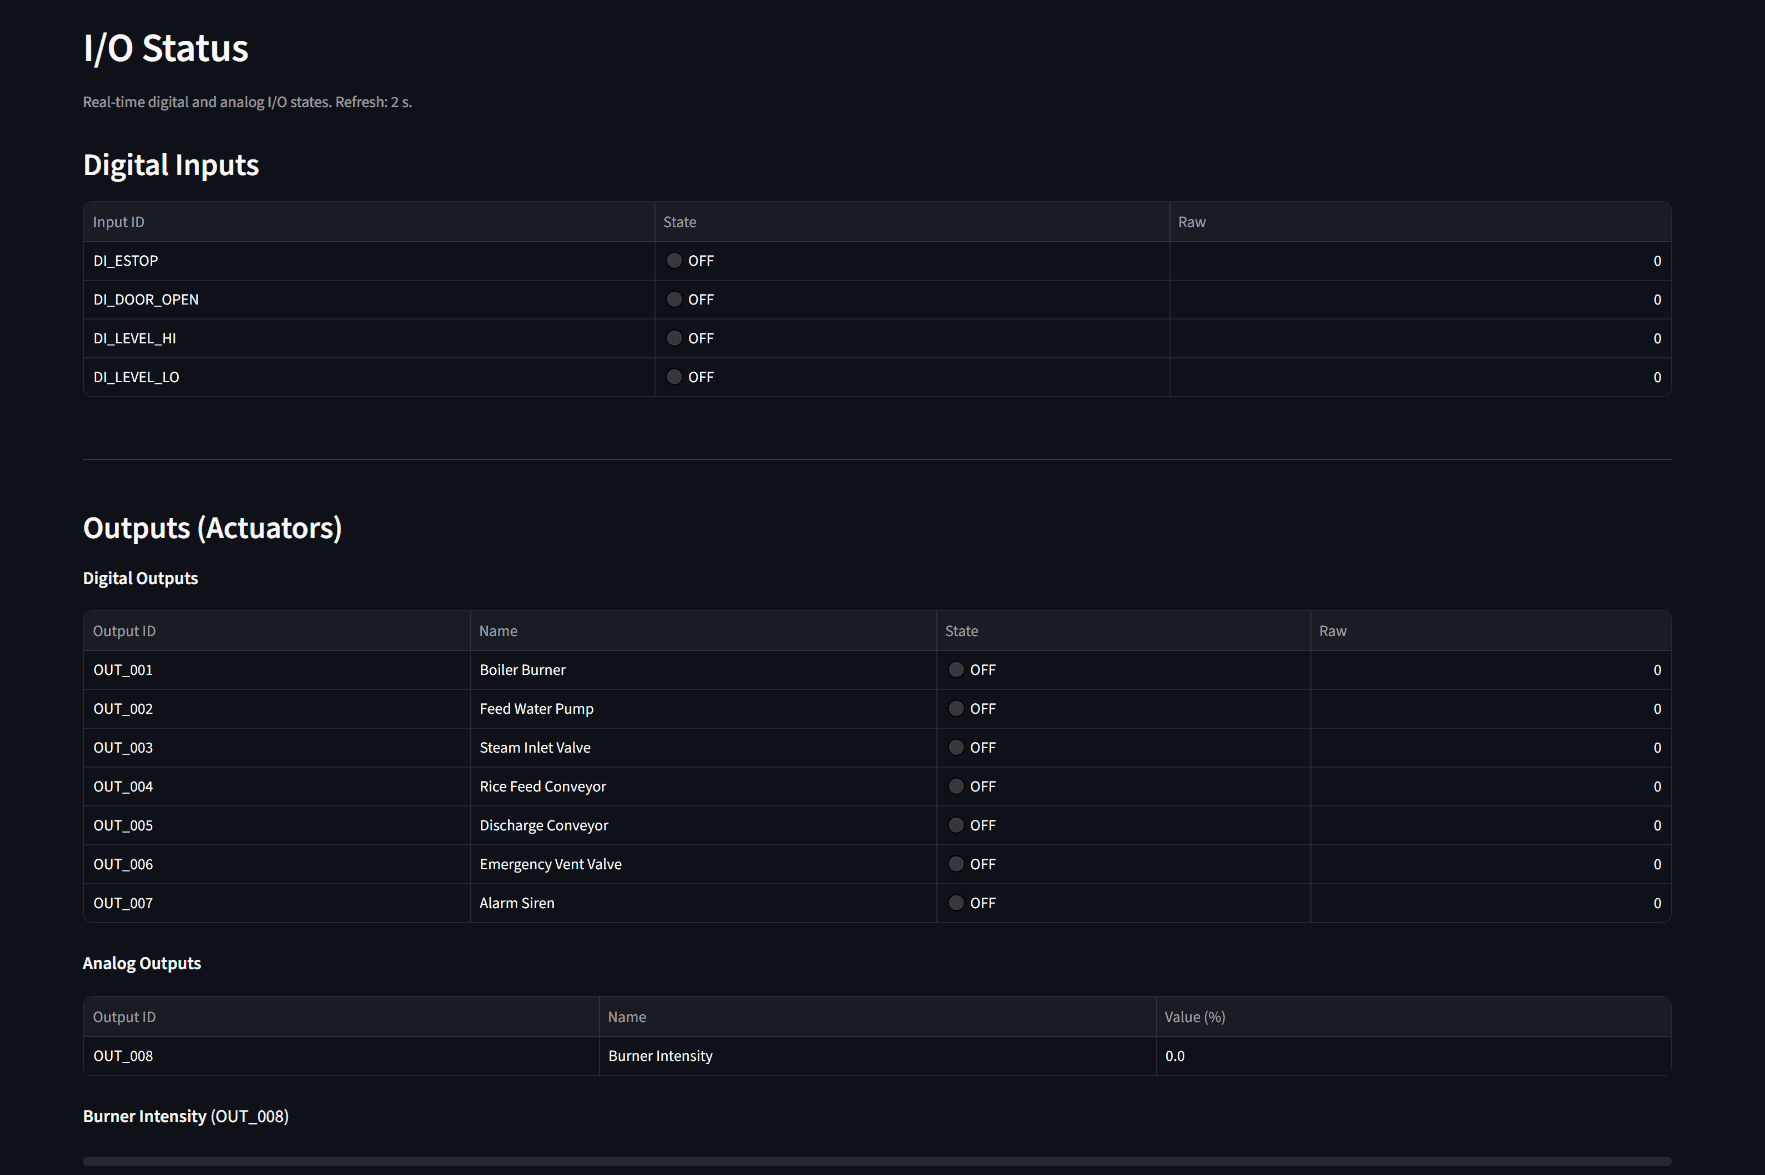Screen dimensions: 1765x1175
Task: Click the Feed Water Pump state dot
Action: 956,708
